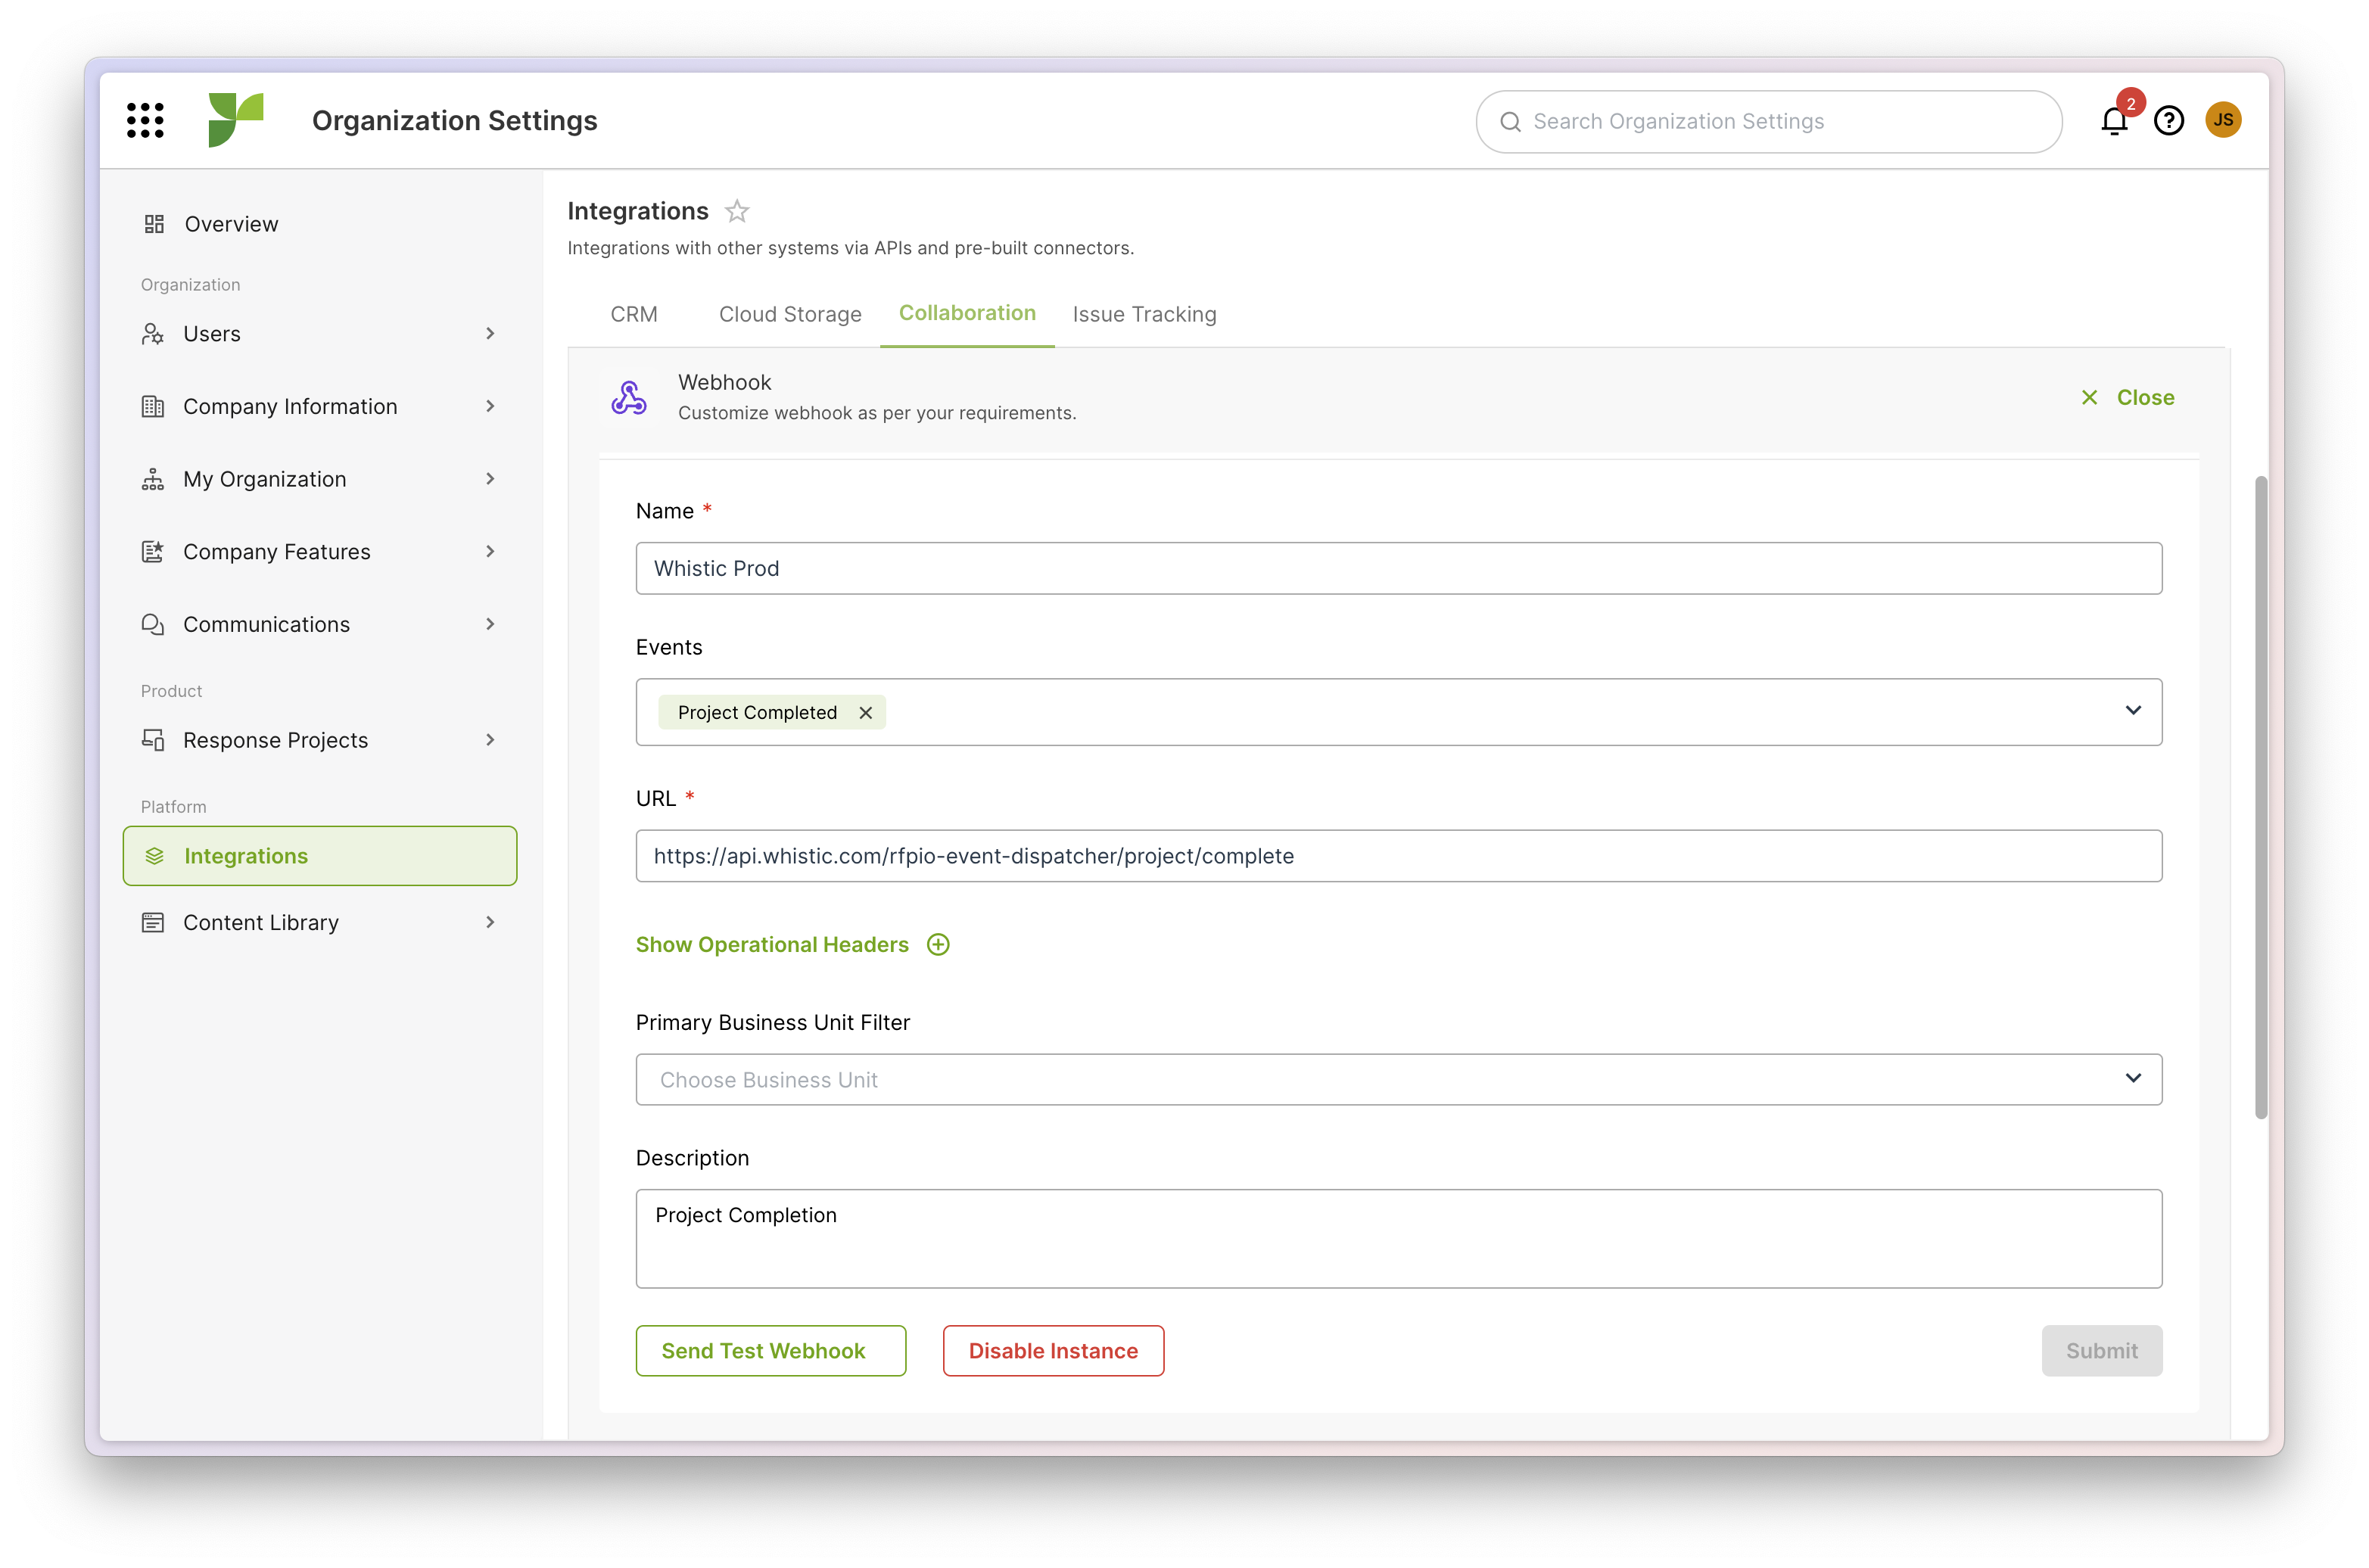Screen dimensions: 2369x1568
Task: Select the Collaboration tab
Action: click(967, 313)
